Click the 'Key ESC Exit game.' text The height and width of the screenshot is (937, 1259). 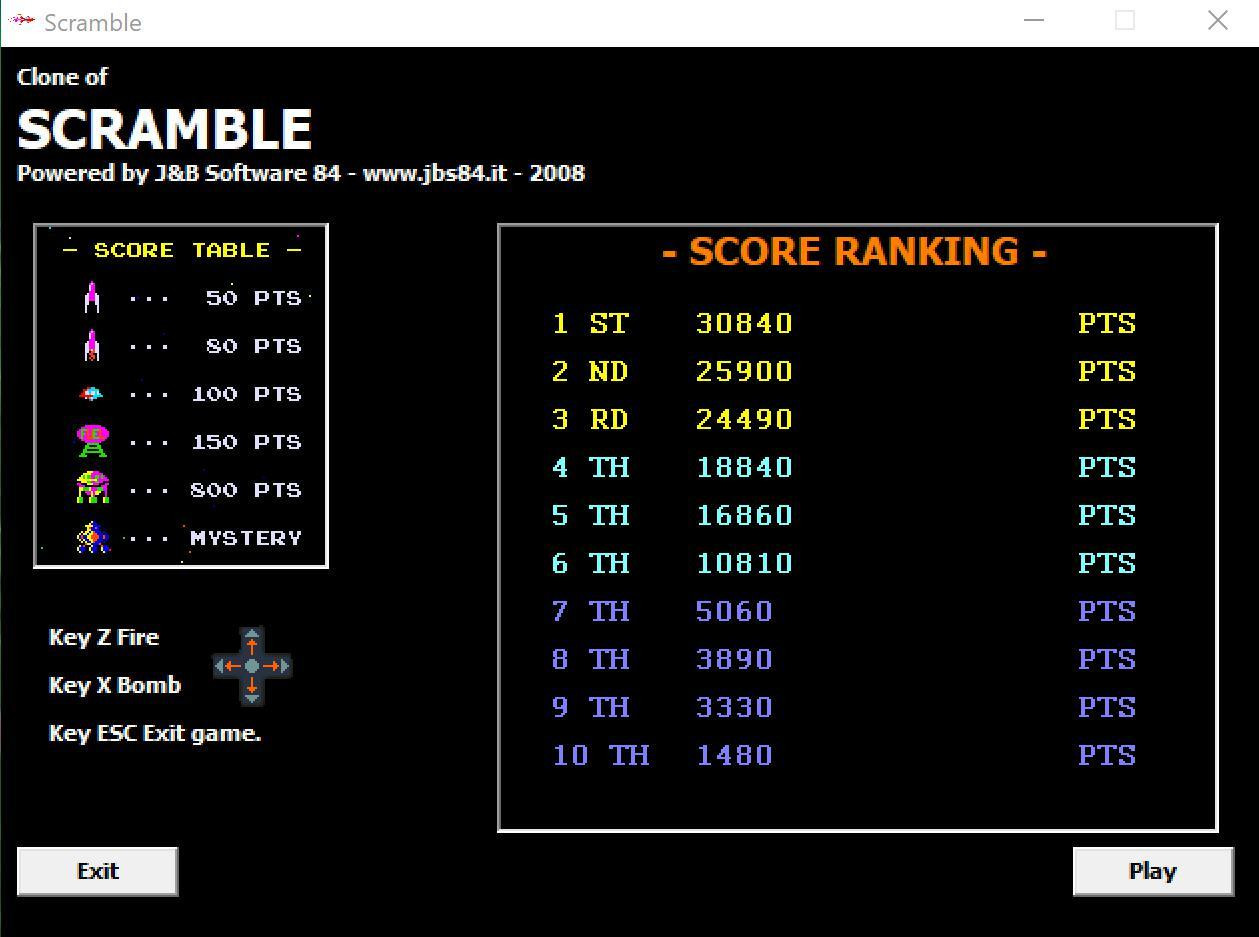155,733
